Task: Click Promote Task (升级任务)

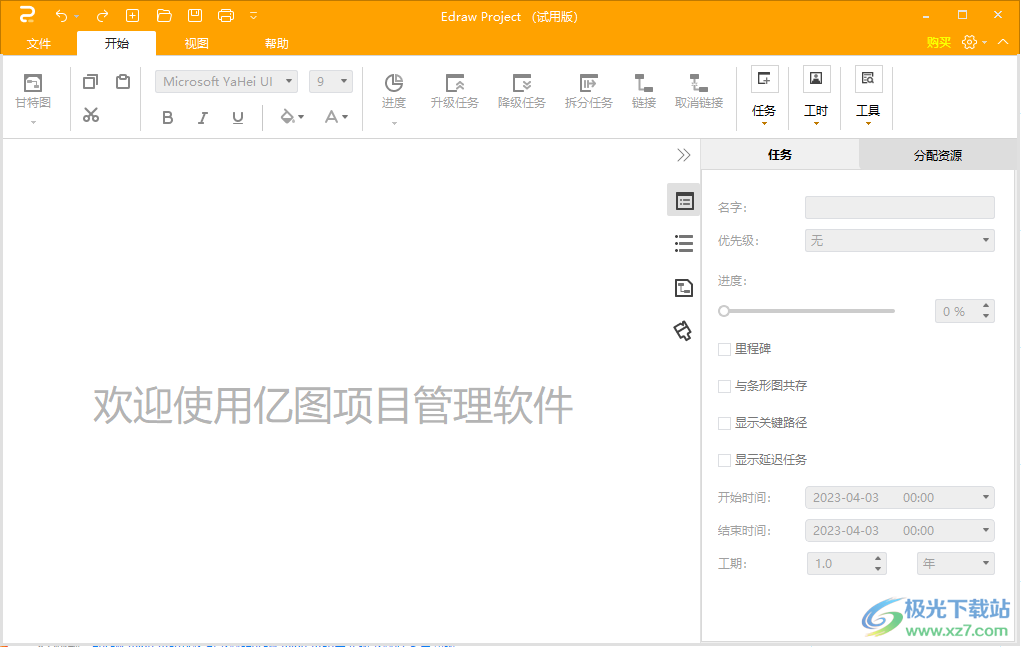Action: click(x=455, y=91)
